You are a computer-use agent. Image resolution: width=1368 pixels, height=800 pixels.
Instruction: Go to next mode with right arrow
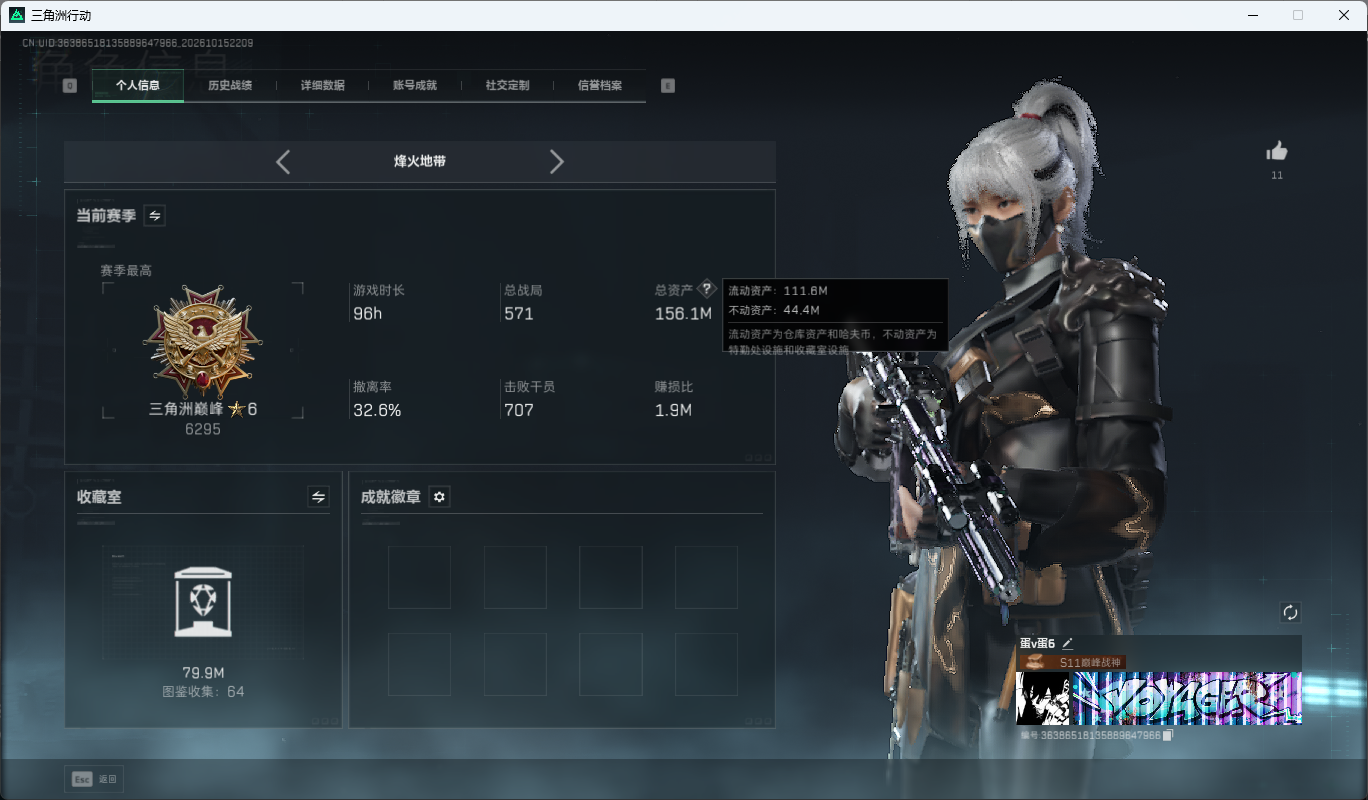(x=557, y=162)
